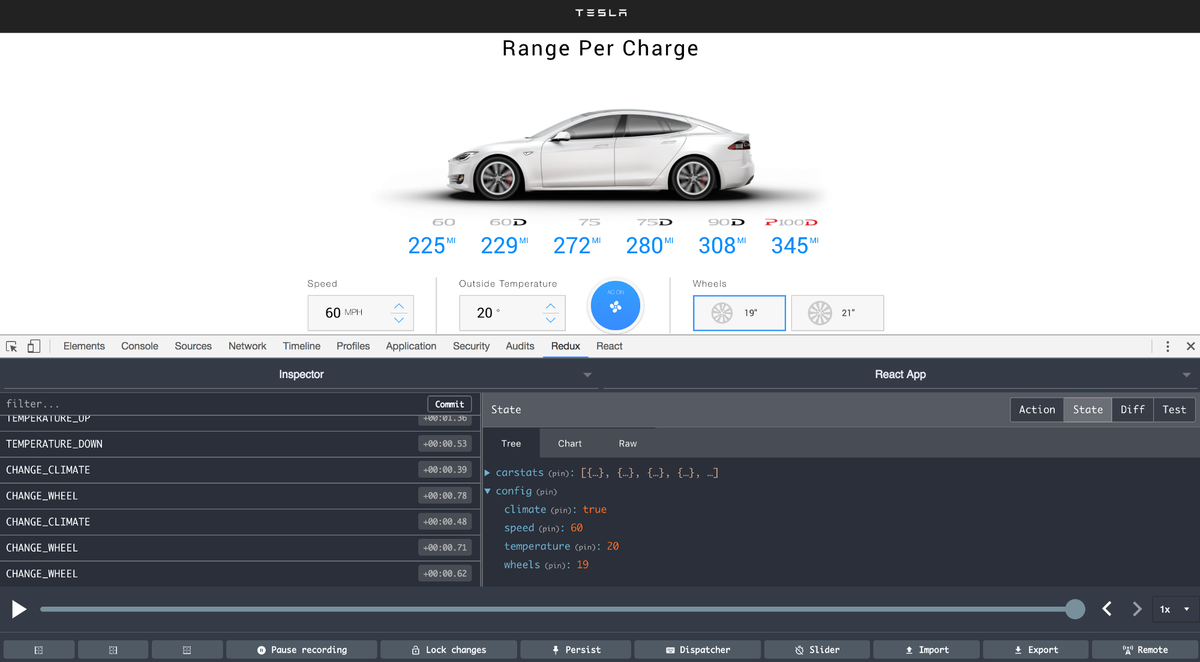Select the CHANGE_CLIMATE action at +00:00.48

coord(240,522)
